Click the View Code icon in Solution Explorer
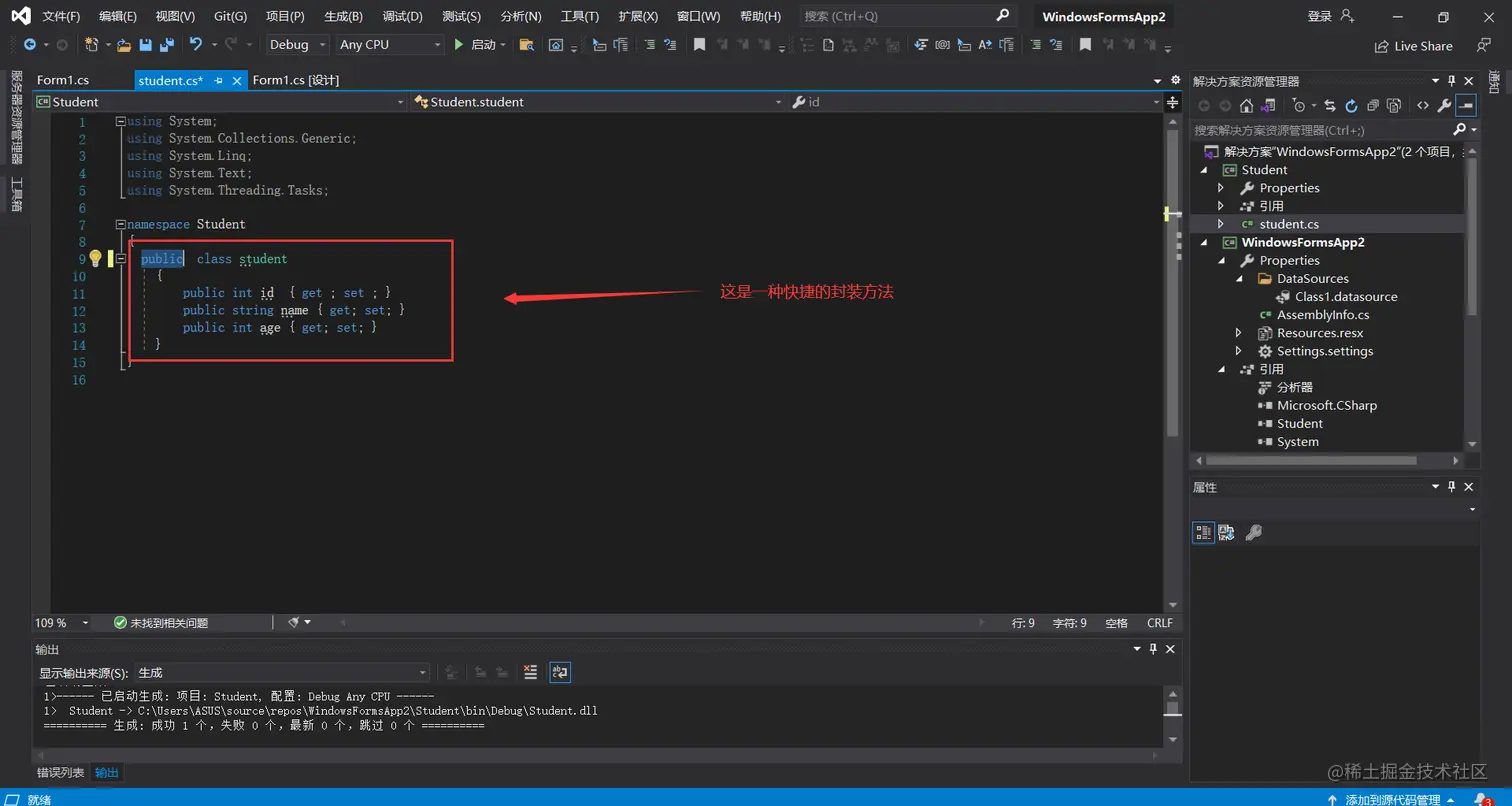The image size is (1512, 806). (1423, 105)
